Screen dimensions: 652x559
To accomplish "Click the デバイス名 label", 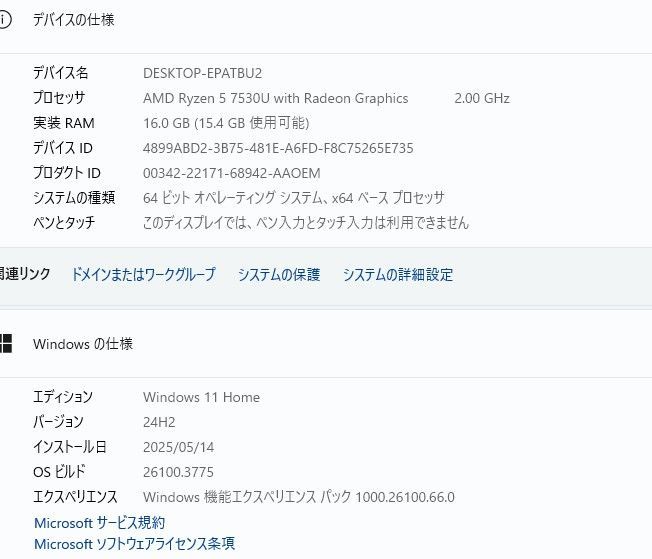I will click(61, 73).
